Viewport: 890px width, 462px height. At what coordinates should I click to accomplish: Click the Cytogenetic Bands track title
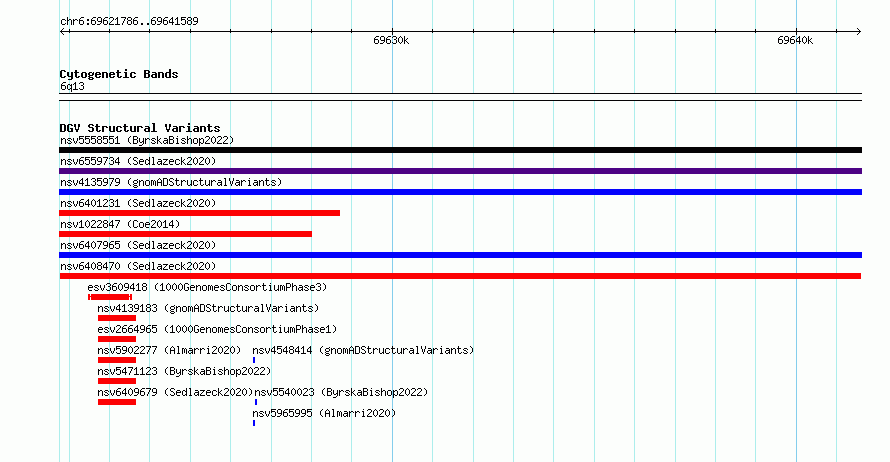tap(119, 74)
